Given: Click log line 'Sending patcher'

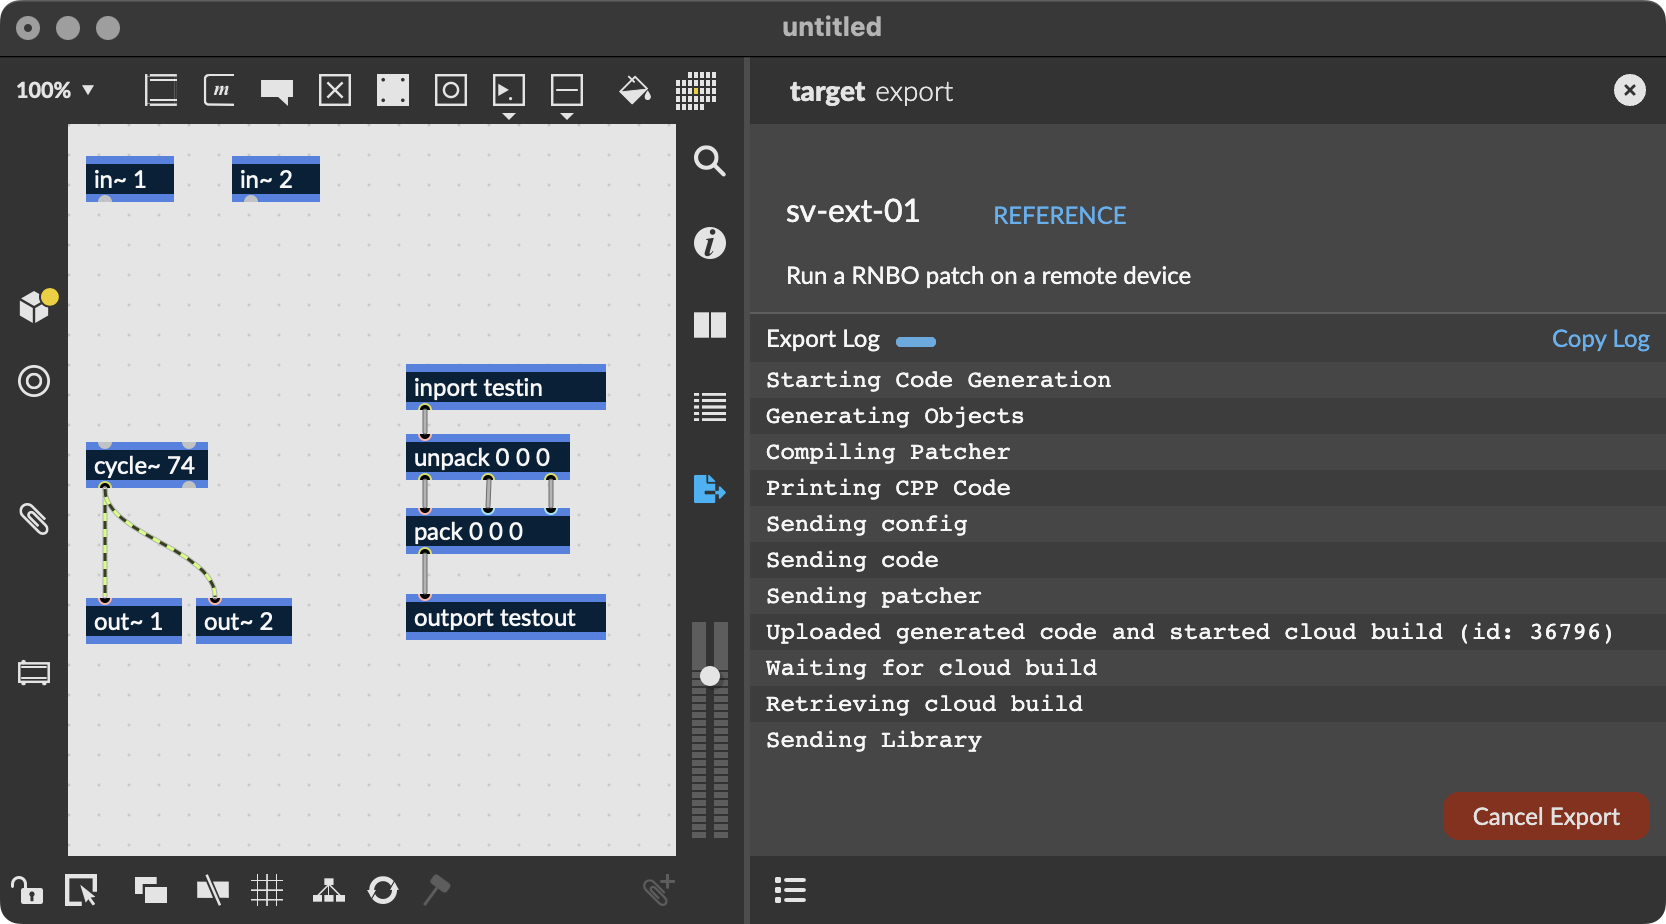Looking at the screenshot, I should [1208, 596].
